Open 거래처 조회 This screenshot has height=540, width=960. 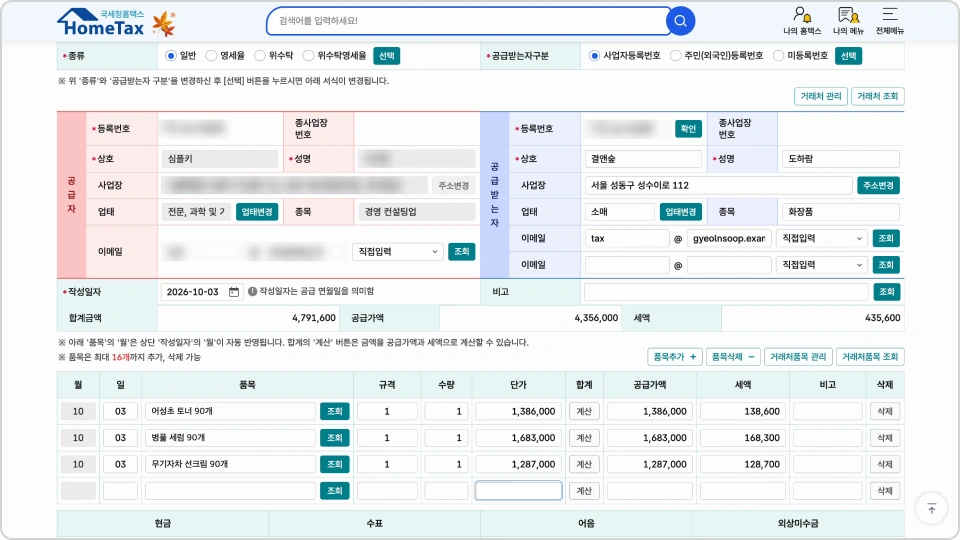pyautogui.click(x=877, y=96)
